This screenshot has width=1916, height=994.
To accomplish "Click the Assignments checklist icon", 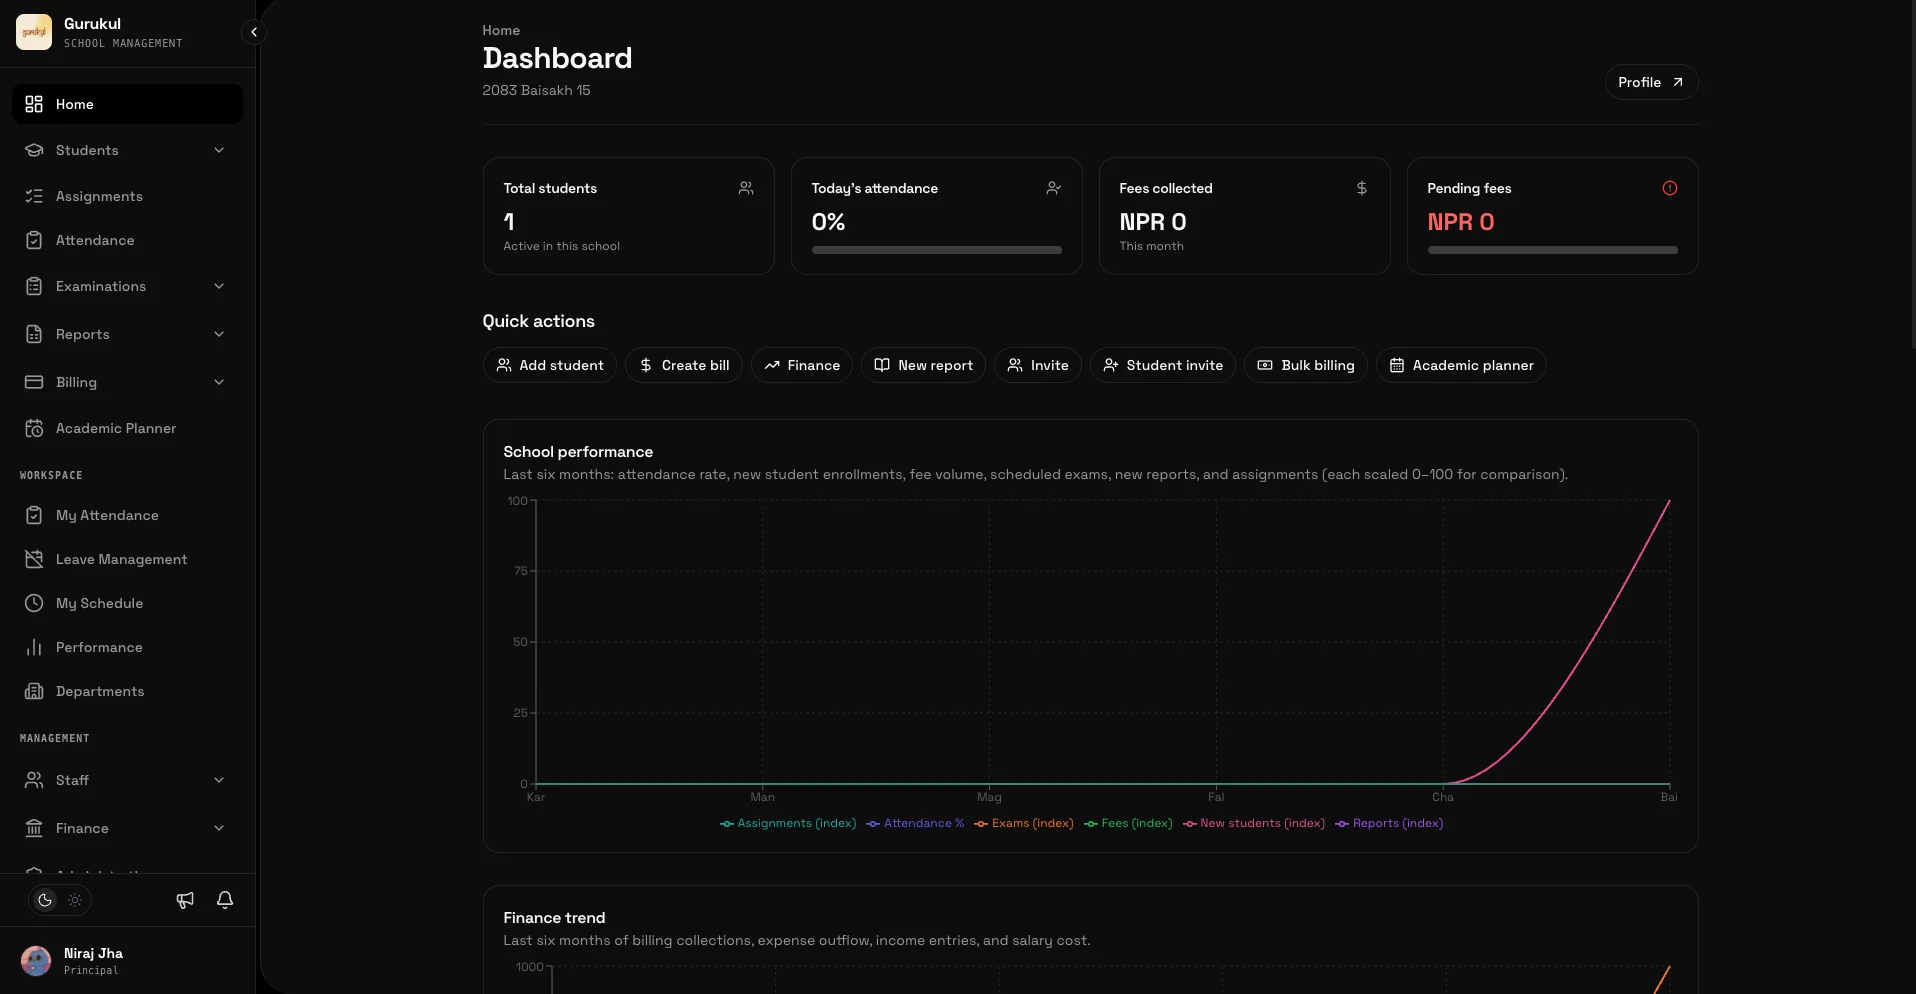I will pos(34,196).
